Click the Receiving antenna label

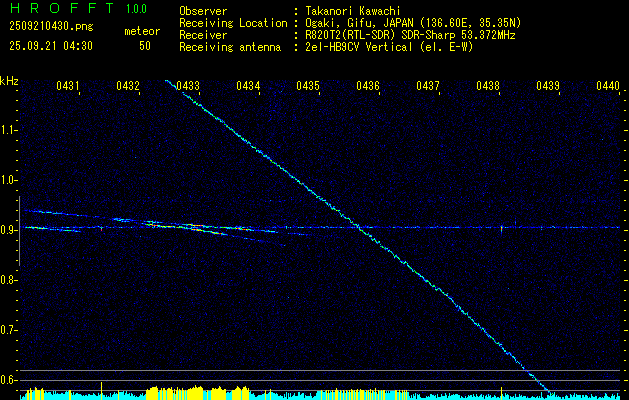click(x=230, y=47)
